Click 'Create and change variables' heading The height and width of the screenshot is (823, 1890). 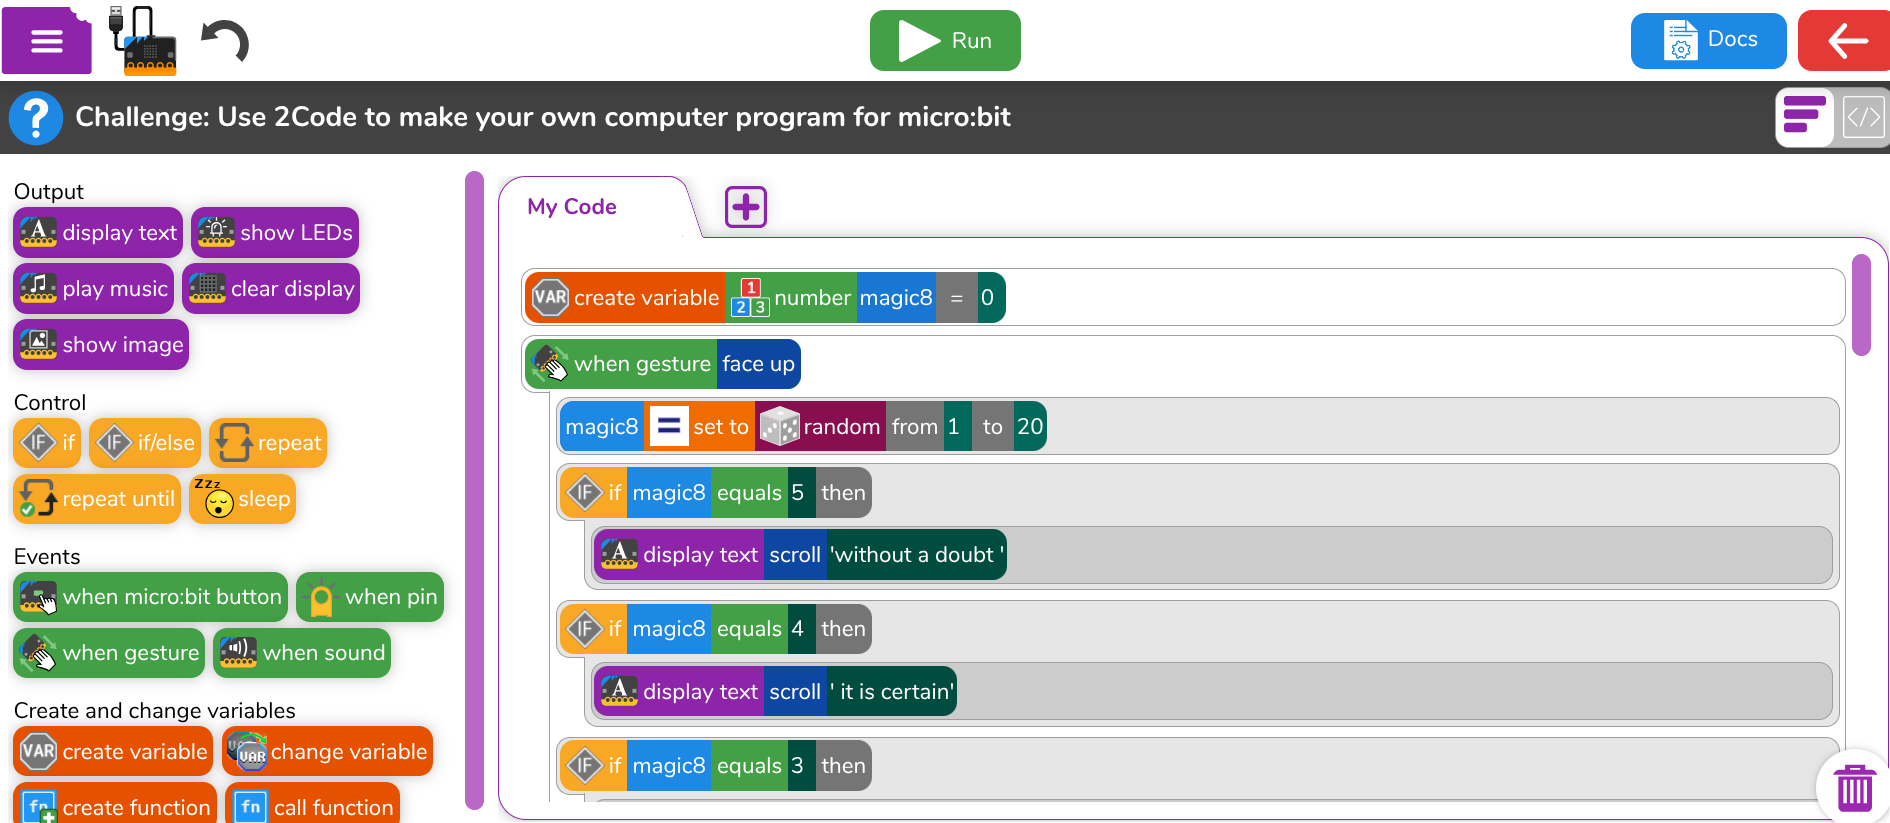click(155, 711)
